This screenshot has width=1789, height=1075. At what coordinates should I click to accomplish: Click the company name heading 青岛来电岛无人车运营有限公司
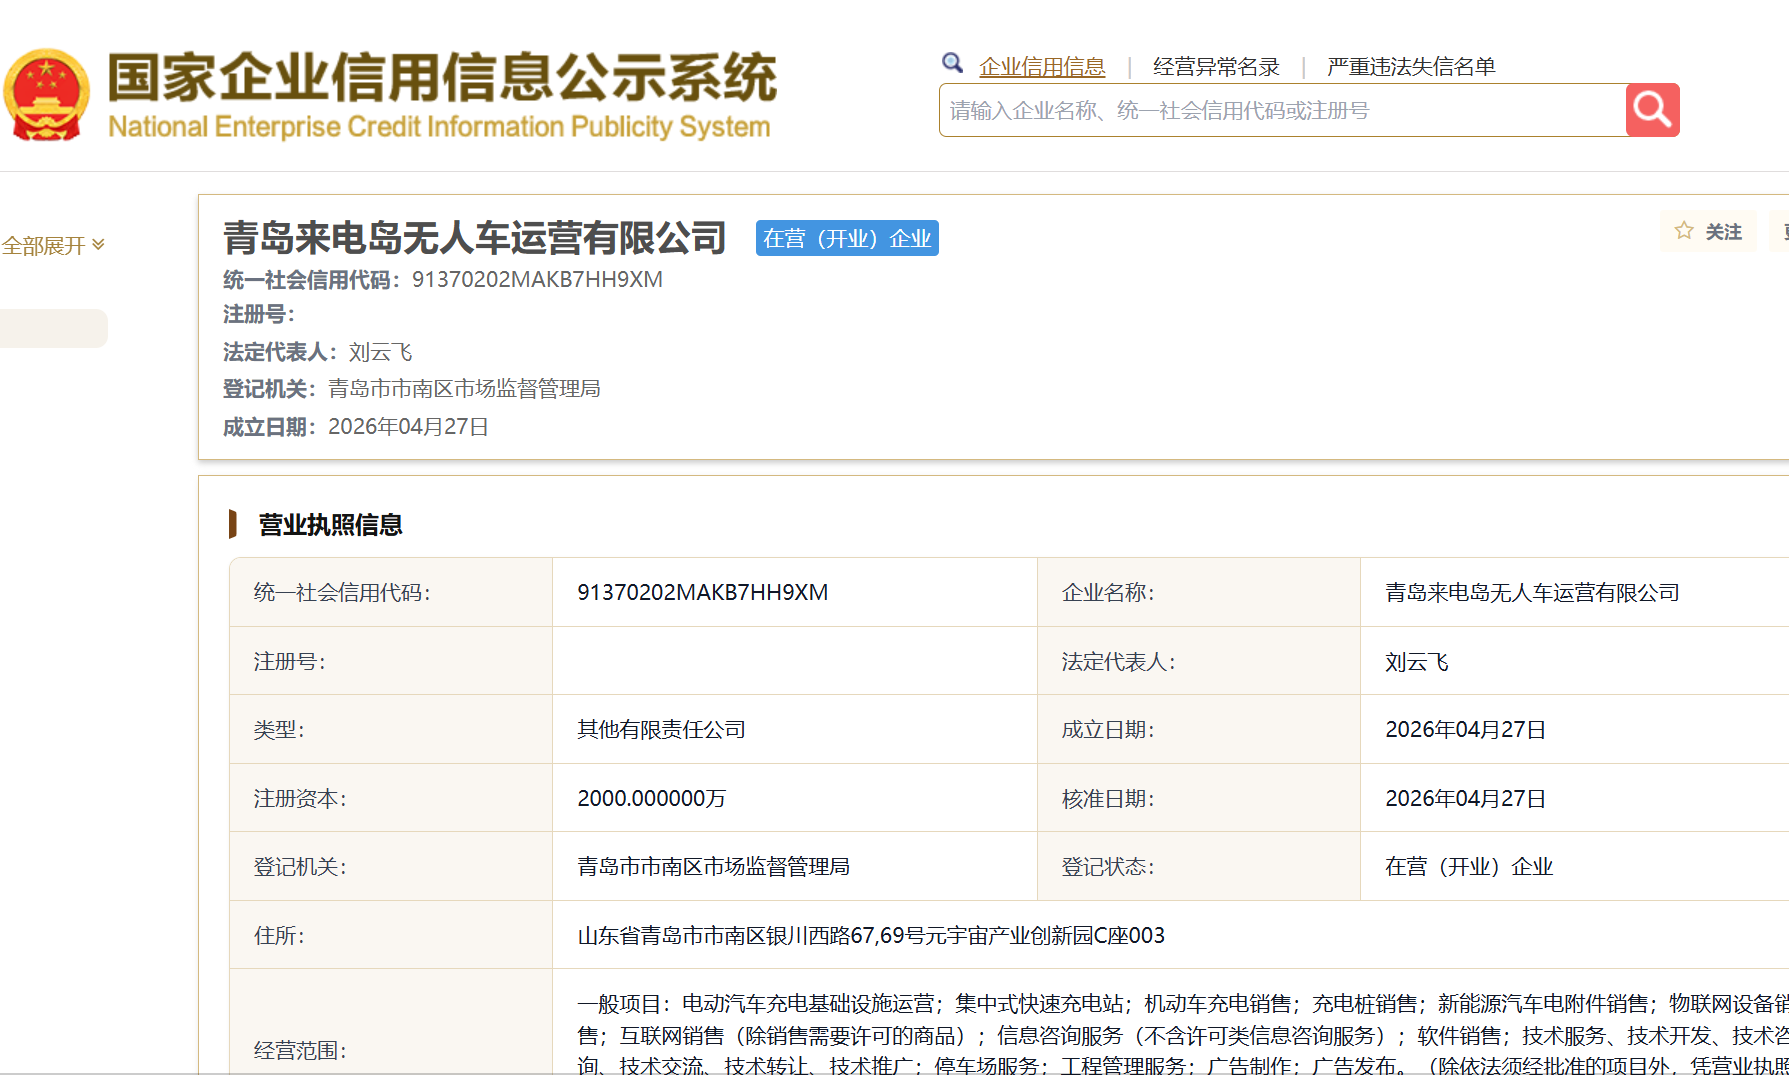(474, 238)
